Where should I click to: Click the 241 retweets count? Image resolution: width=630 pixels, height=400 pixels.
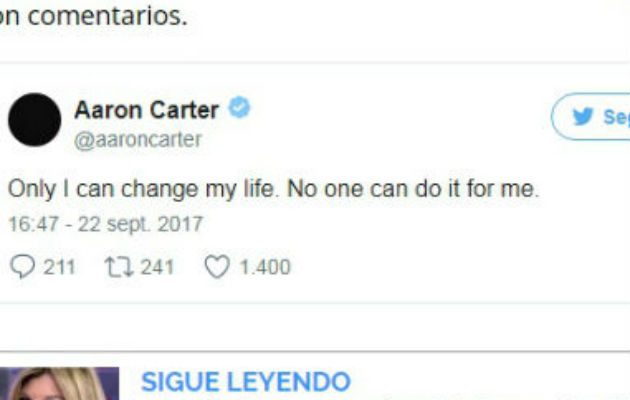click(x=157, y=267)
